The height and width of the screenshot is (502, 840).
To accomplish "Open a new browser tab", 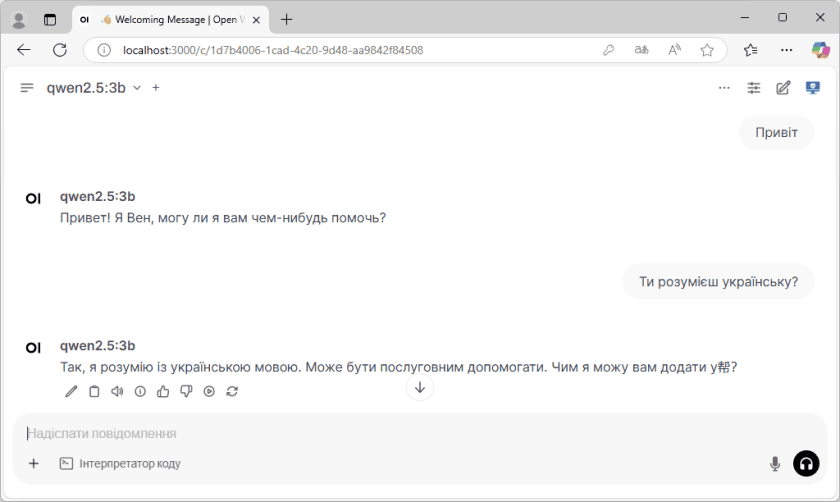I will click(x=287, y=19).
